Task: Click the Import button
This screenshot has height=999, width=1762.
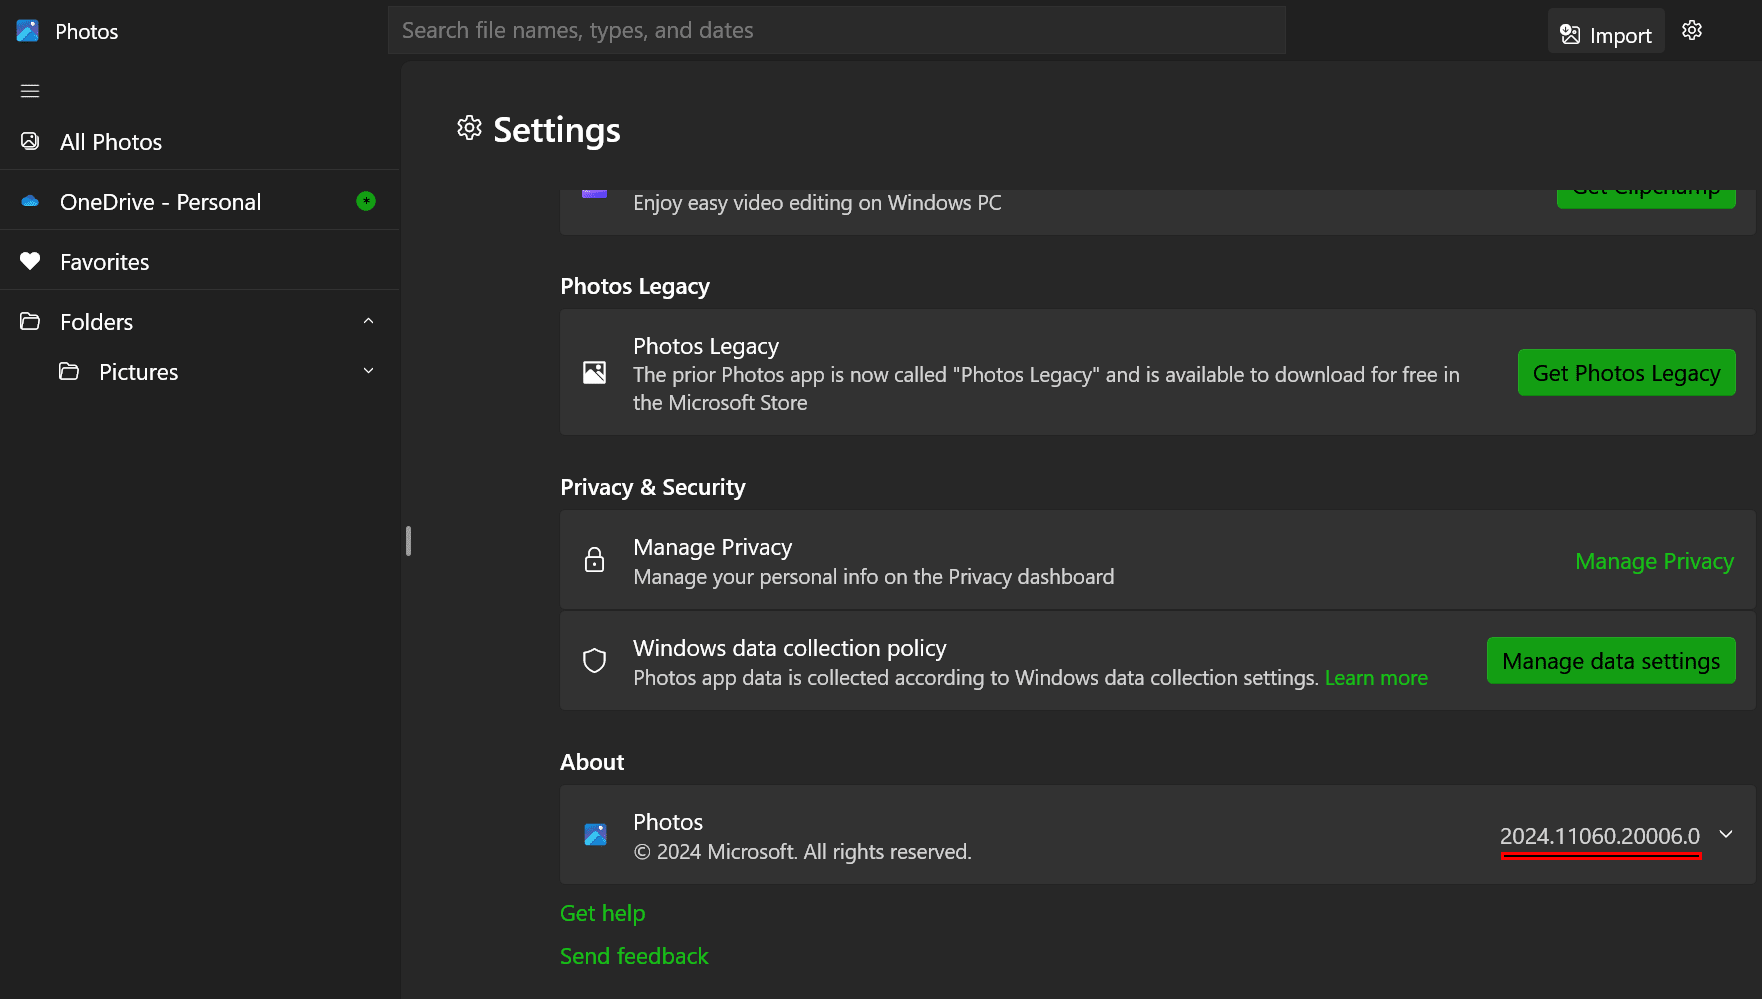Action: click(1606, 33)
